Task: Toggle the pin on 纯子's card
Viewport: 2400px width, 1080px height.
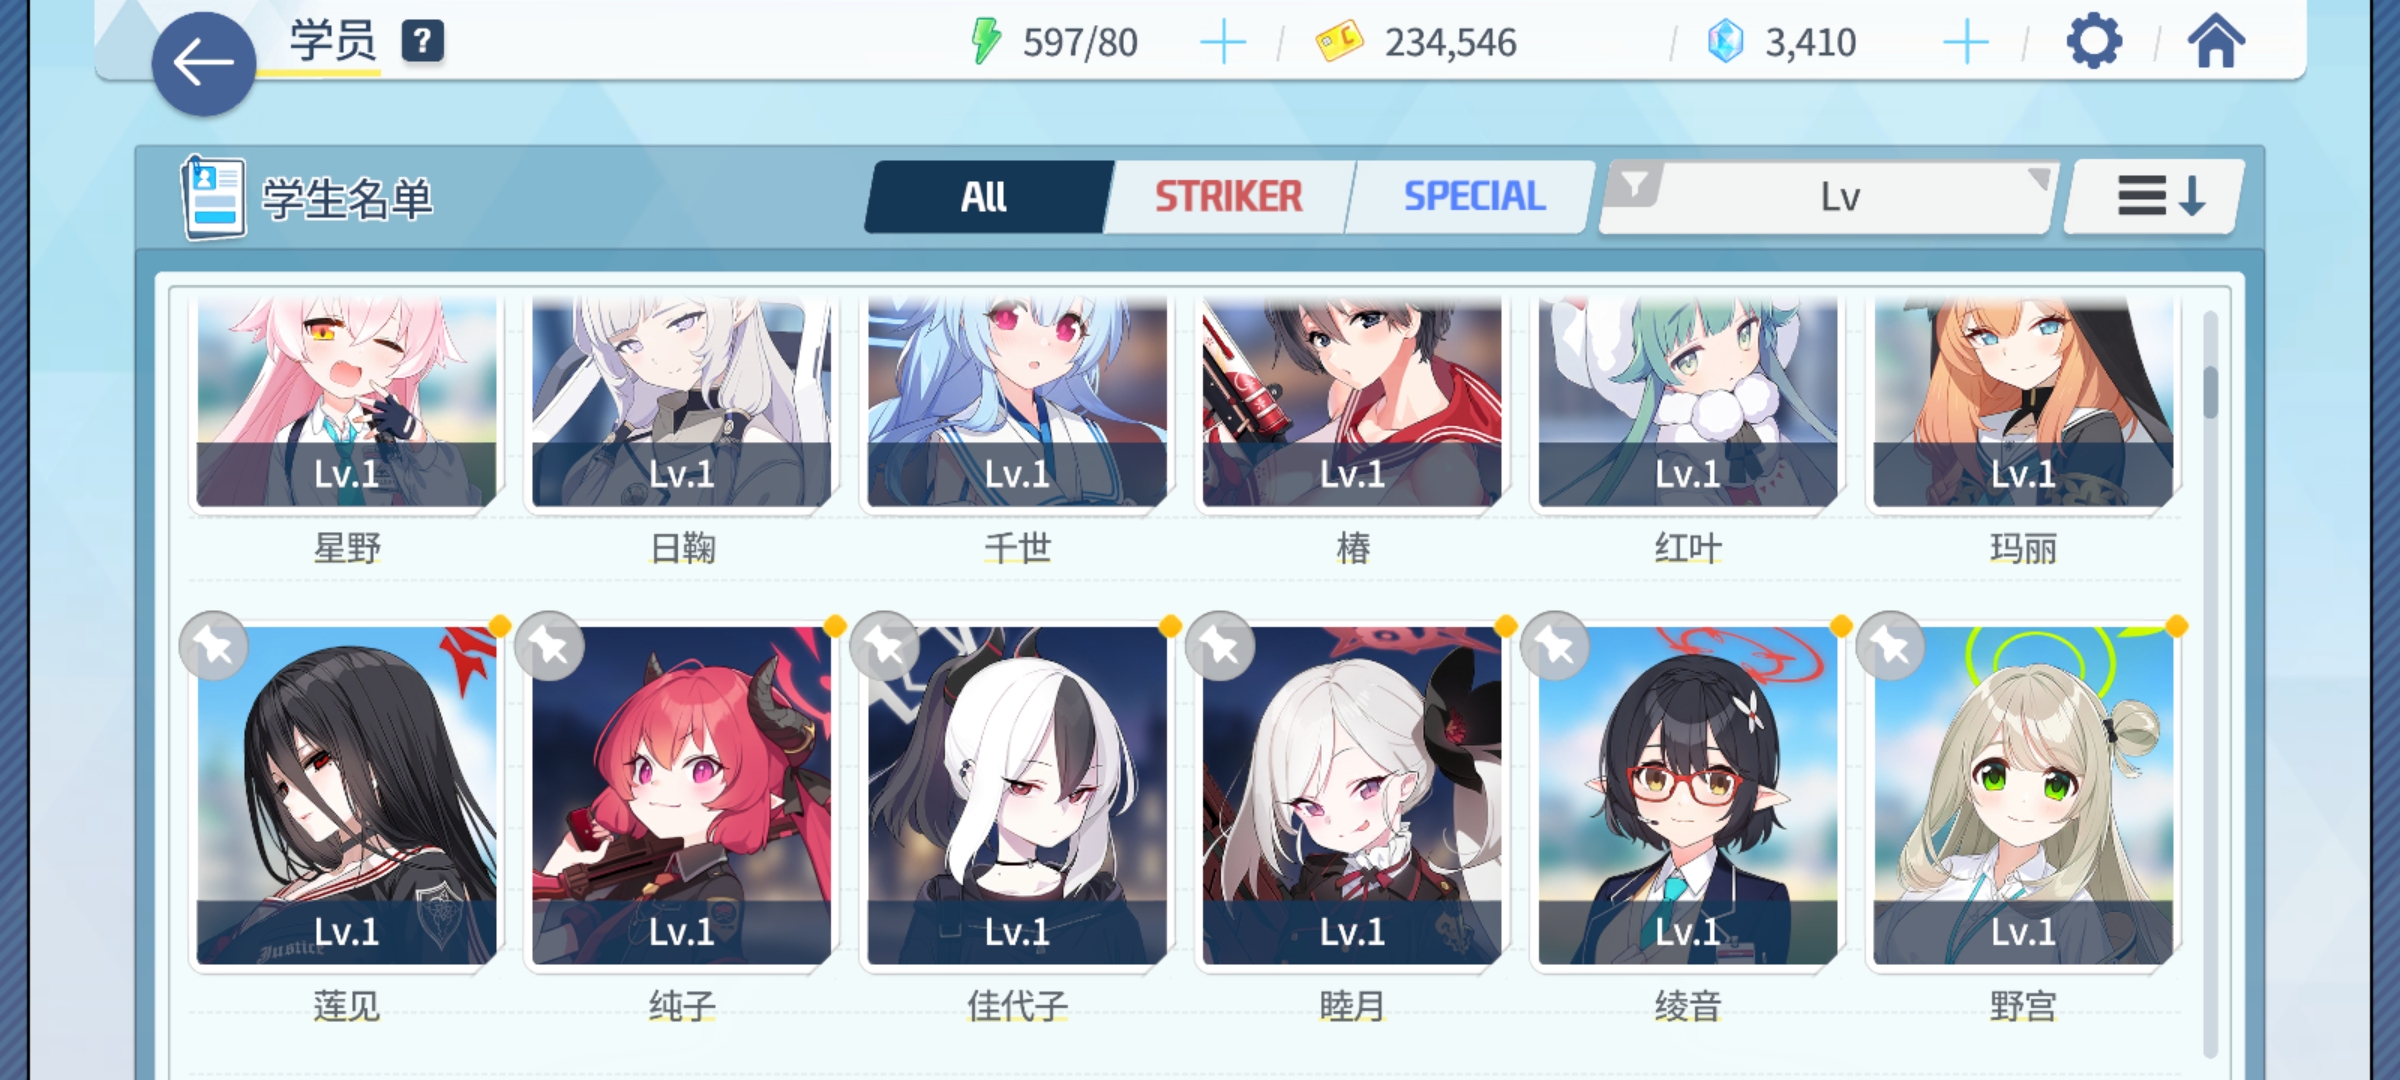Action: coord(549,646)
